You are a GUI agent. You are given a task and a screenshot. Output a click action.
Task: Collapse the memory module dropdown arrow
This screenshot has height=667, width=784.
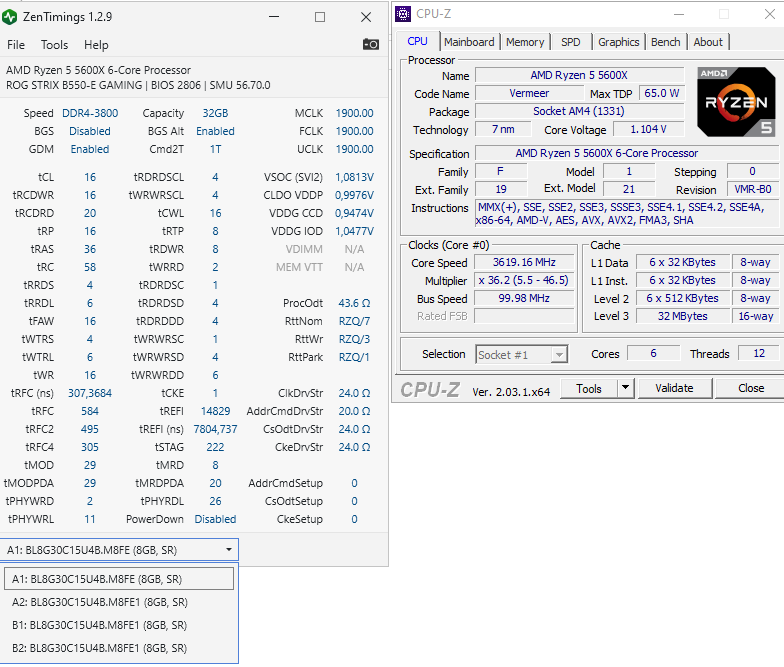(x=228, y=550)
